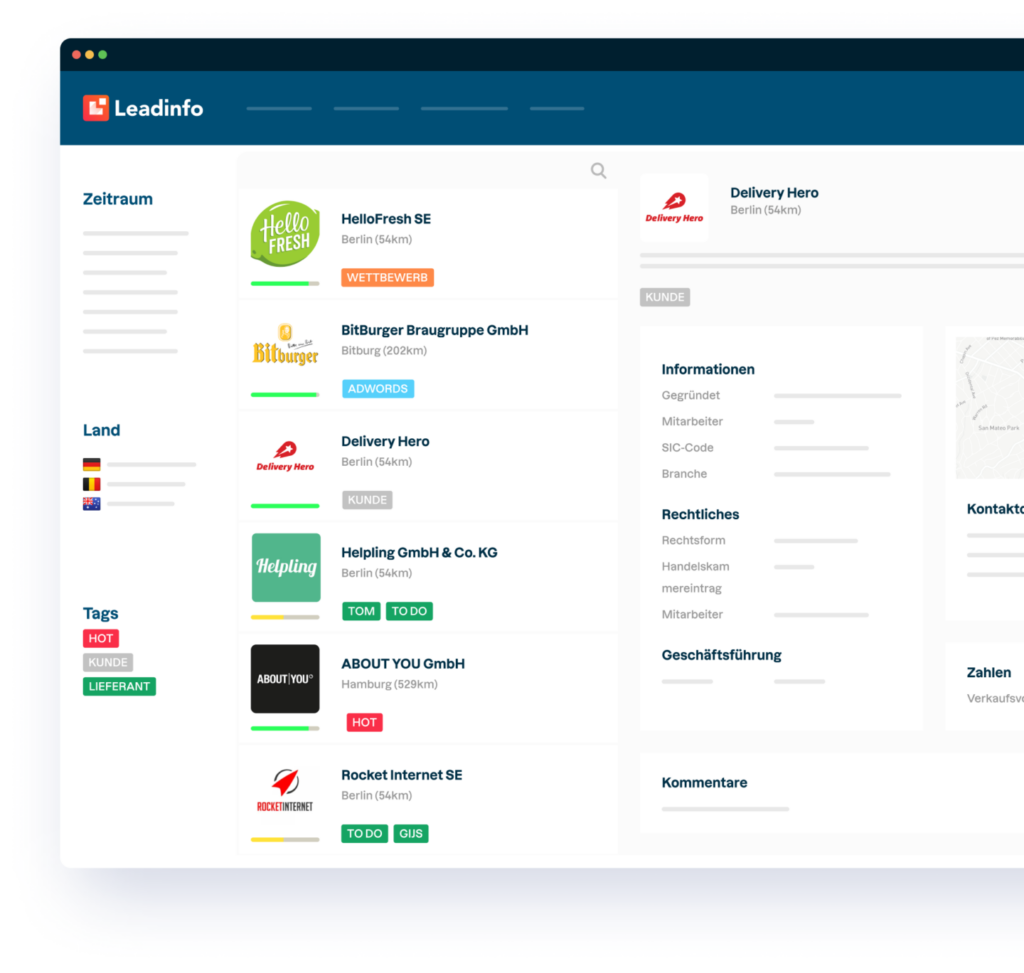Open the Rocket Internet logo entry

tap(285, 789)
